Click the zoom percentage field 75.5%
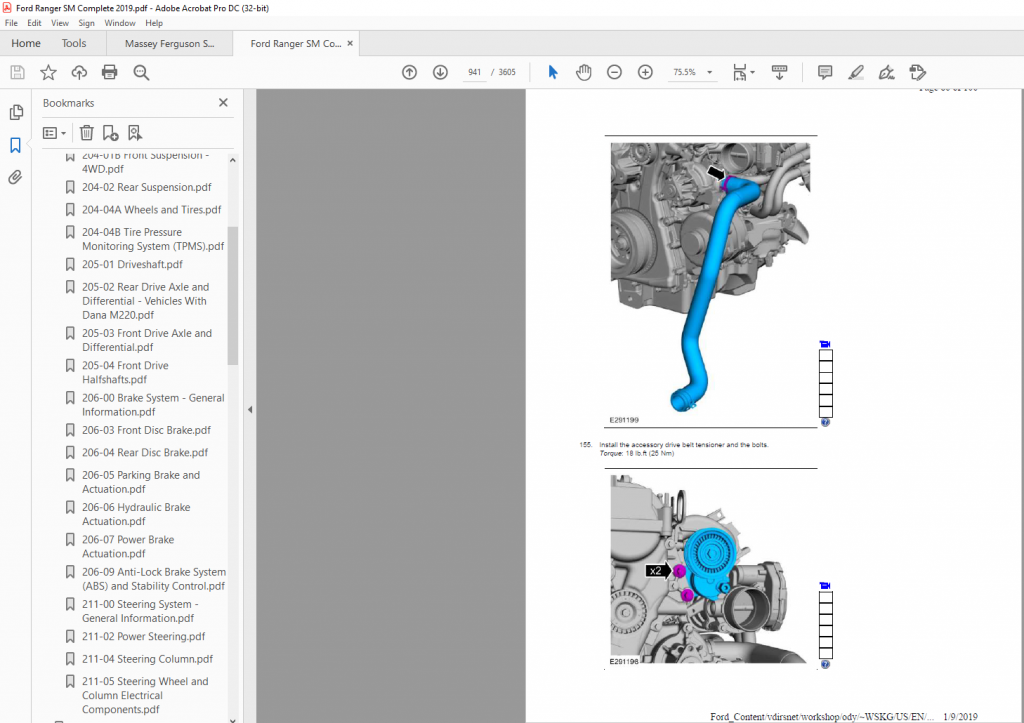This screenshot has height=723, width=1024. [684, 72]
